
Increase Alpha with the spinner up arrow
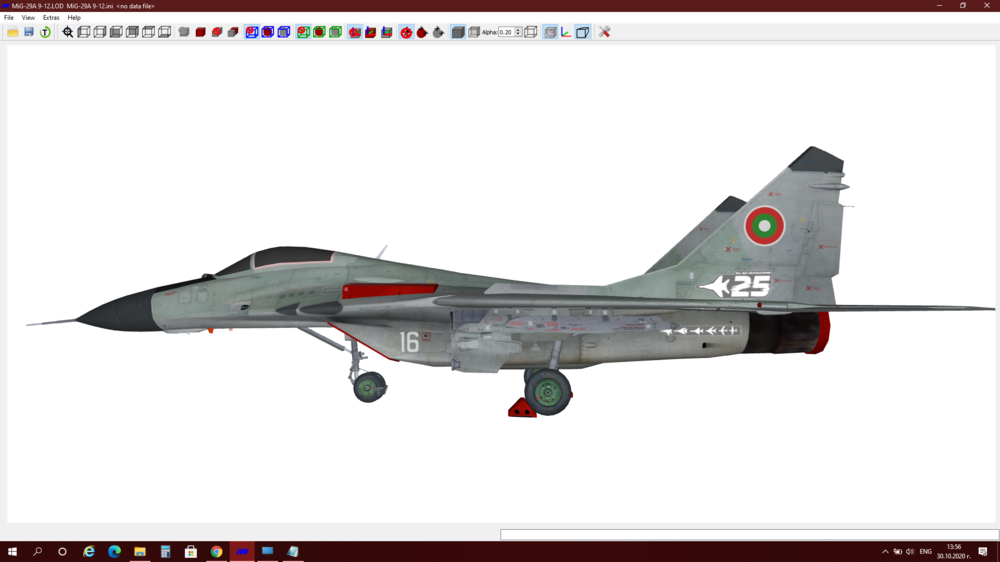518,30
